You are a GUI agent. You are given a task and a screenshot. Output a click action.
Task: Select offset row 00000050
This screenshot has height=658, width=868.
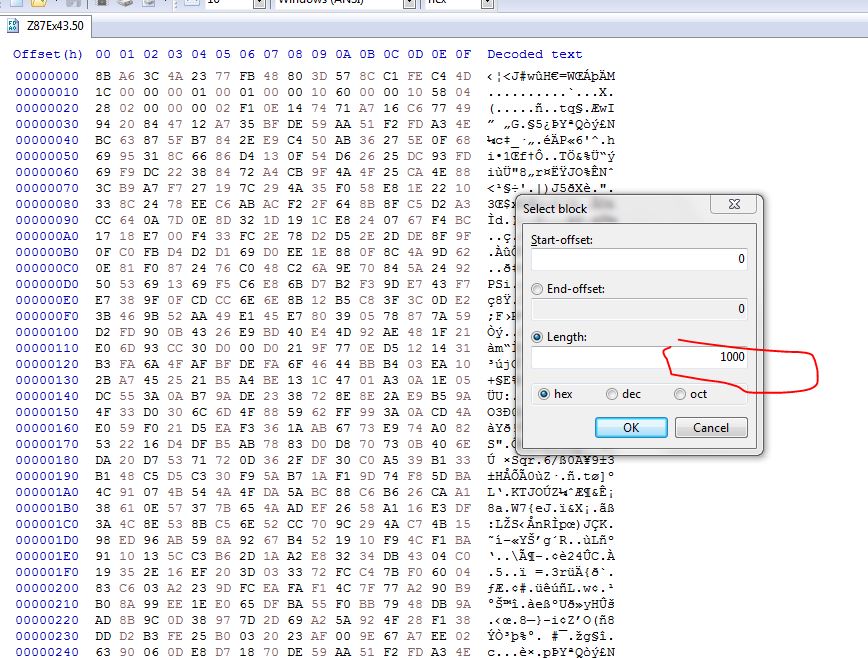click(47, 156)
